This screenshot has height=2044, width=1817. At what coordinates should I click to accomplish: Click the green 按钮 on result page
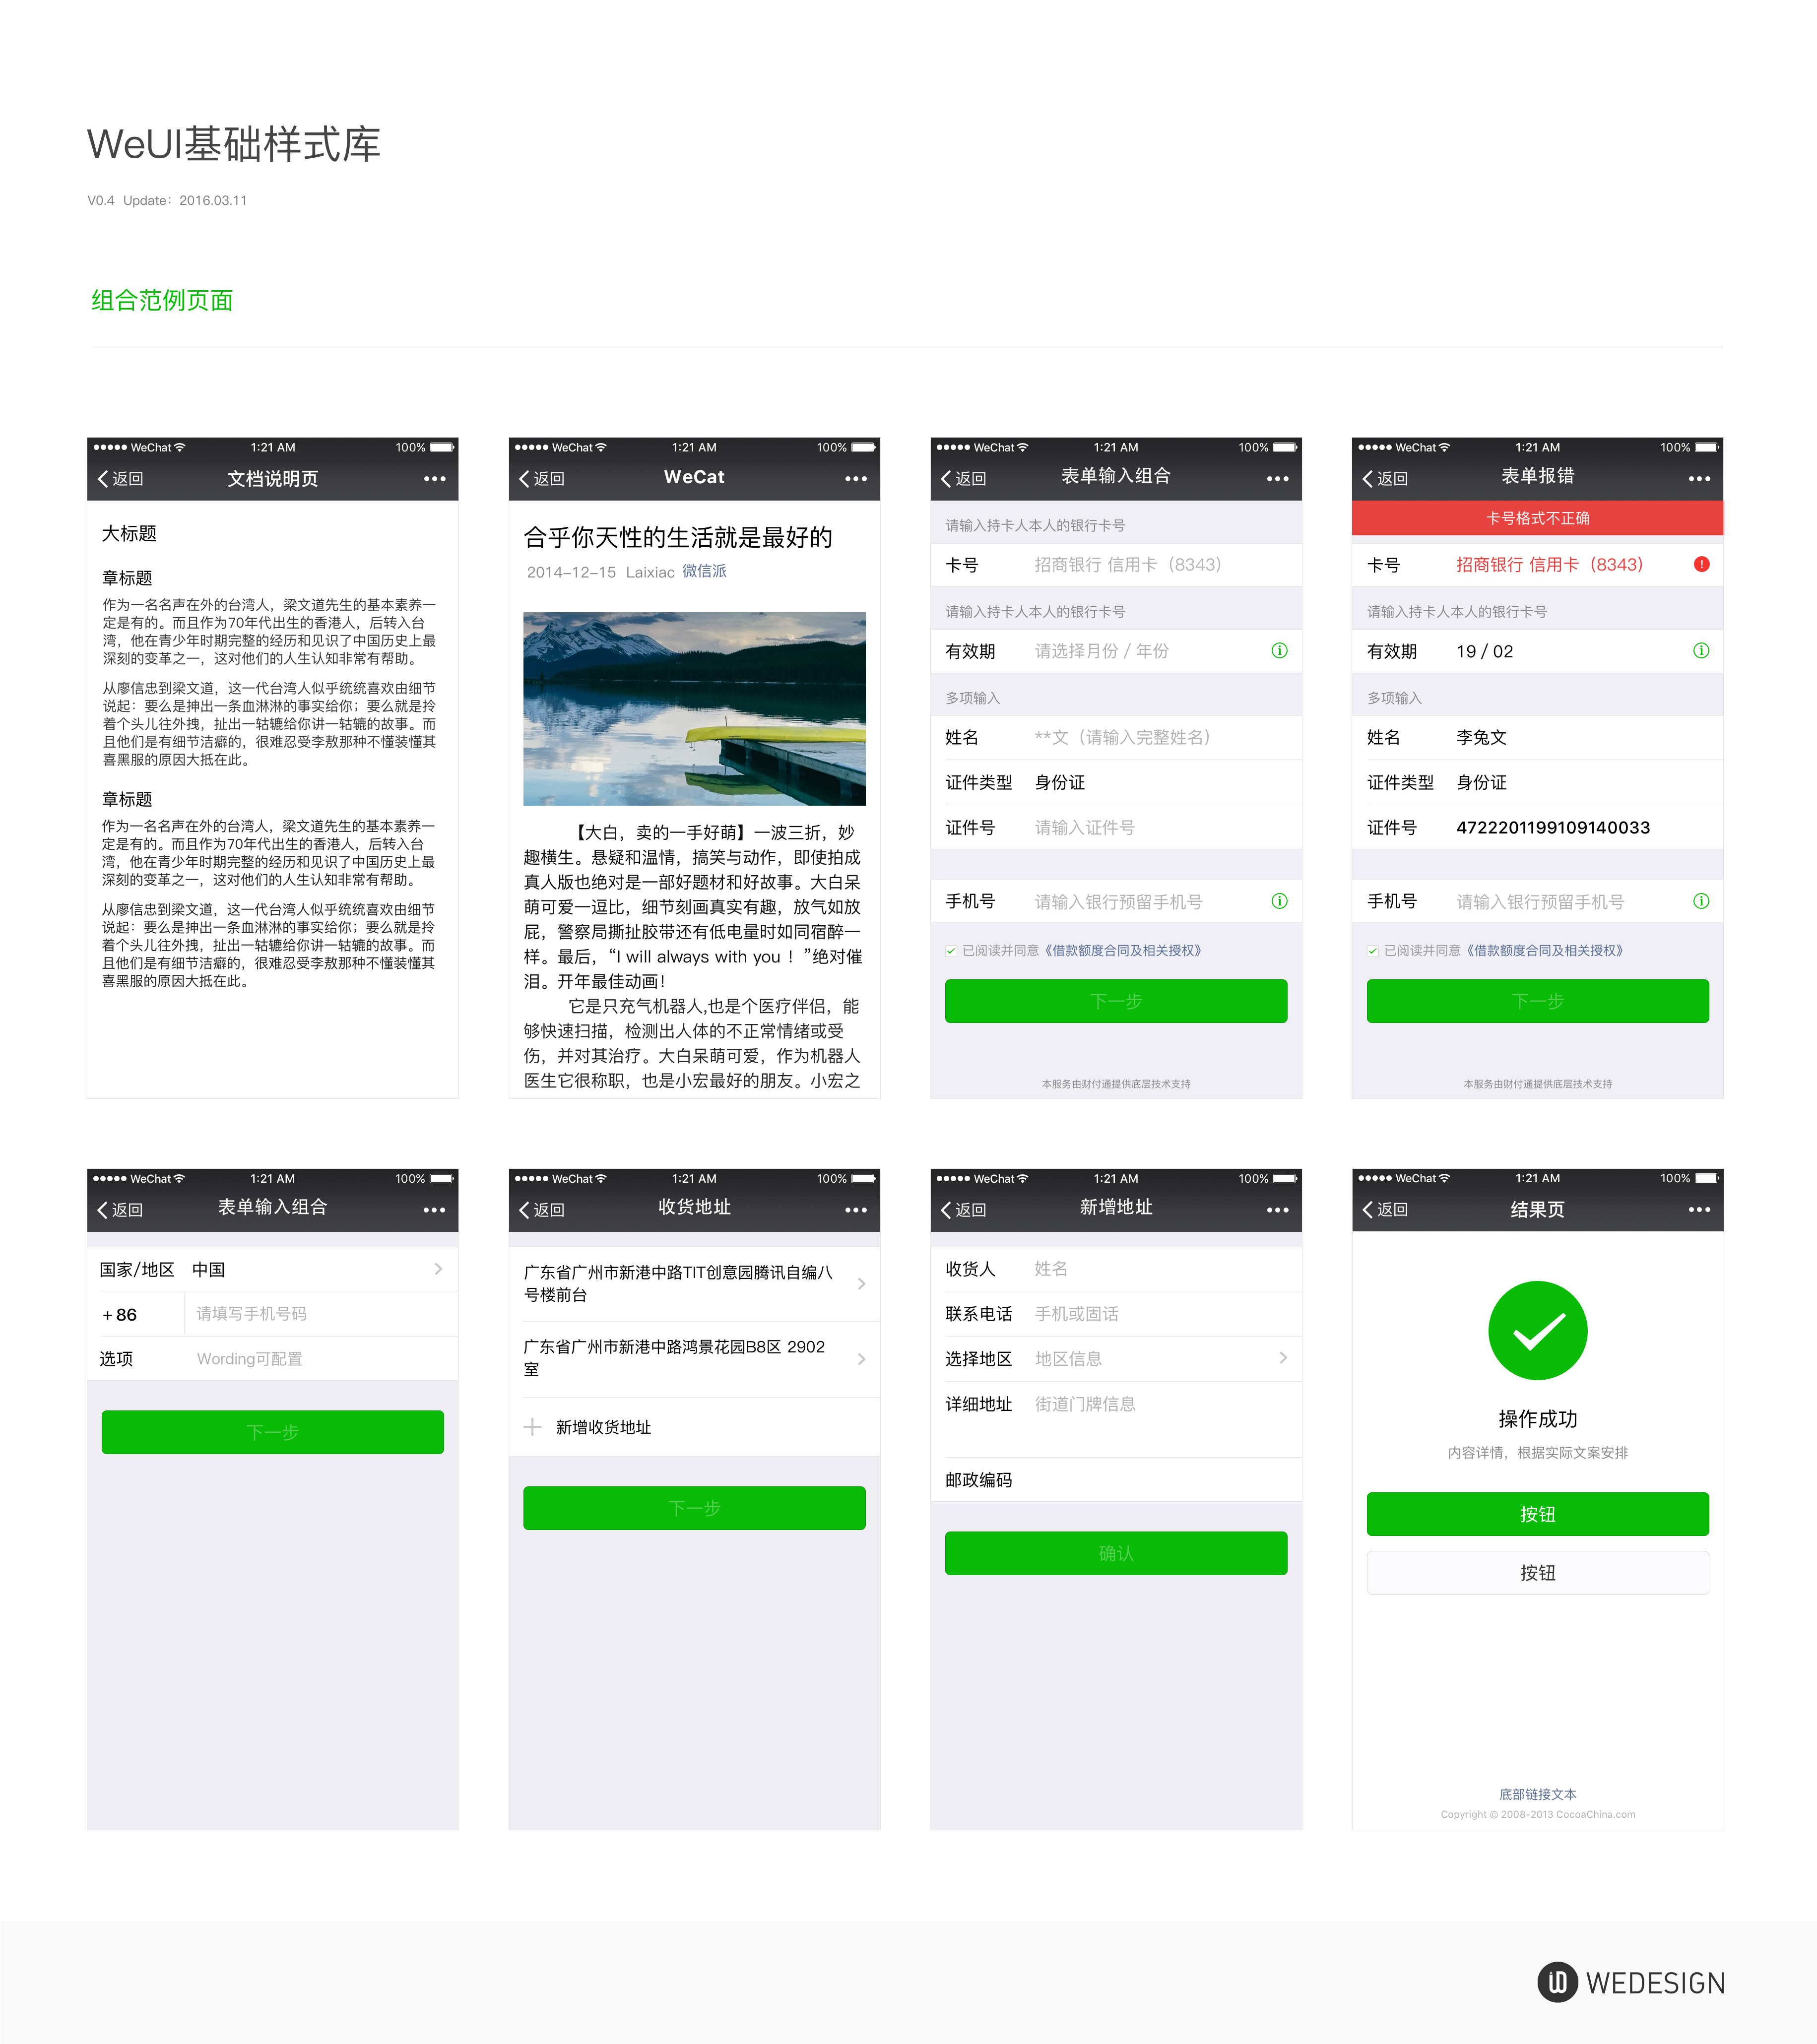click(1538, 1514)
